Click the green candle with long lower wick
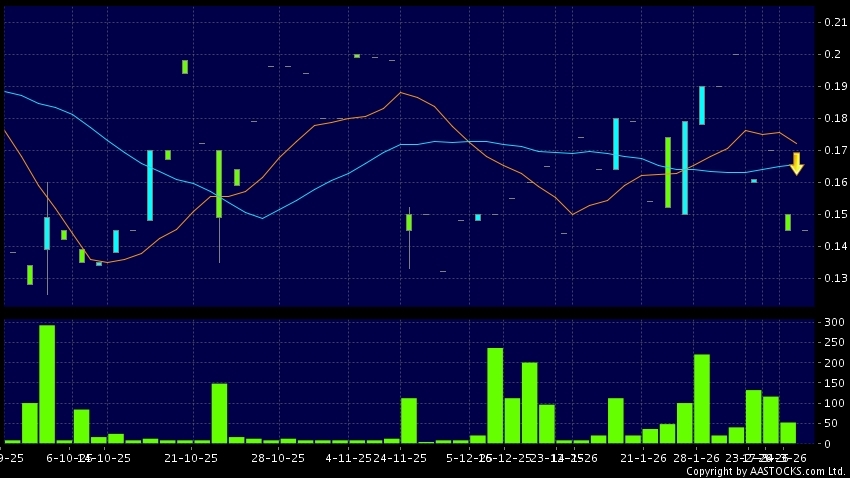The height and width of the screenshot is (478, 850). 219,184
